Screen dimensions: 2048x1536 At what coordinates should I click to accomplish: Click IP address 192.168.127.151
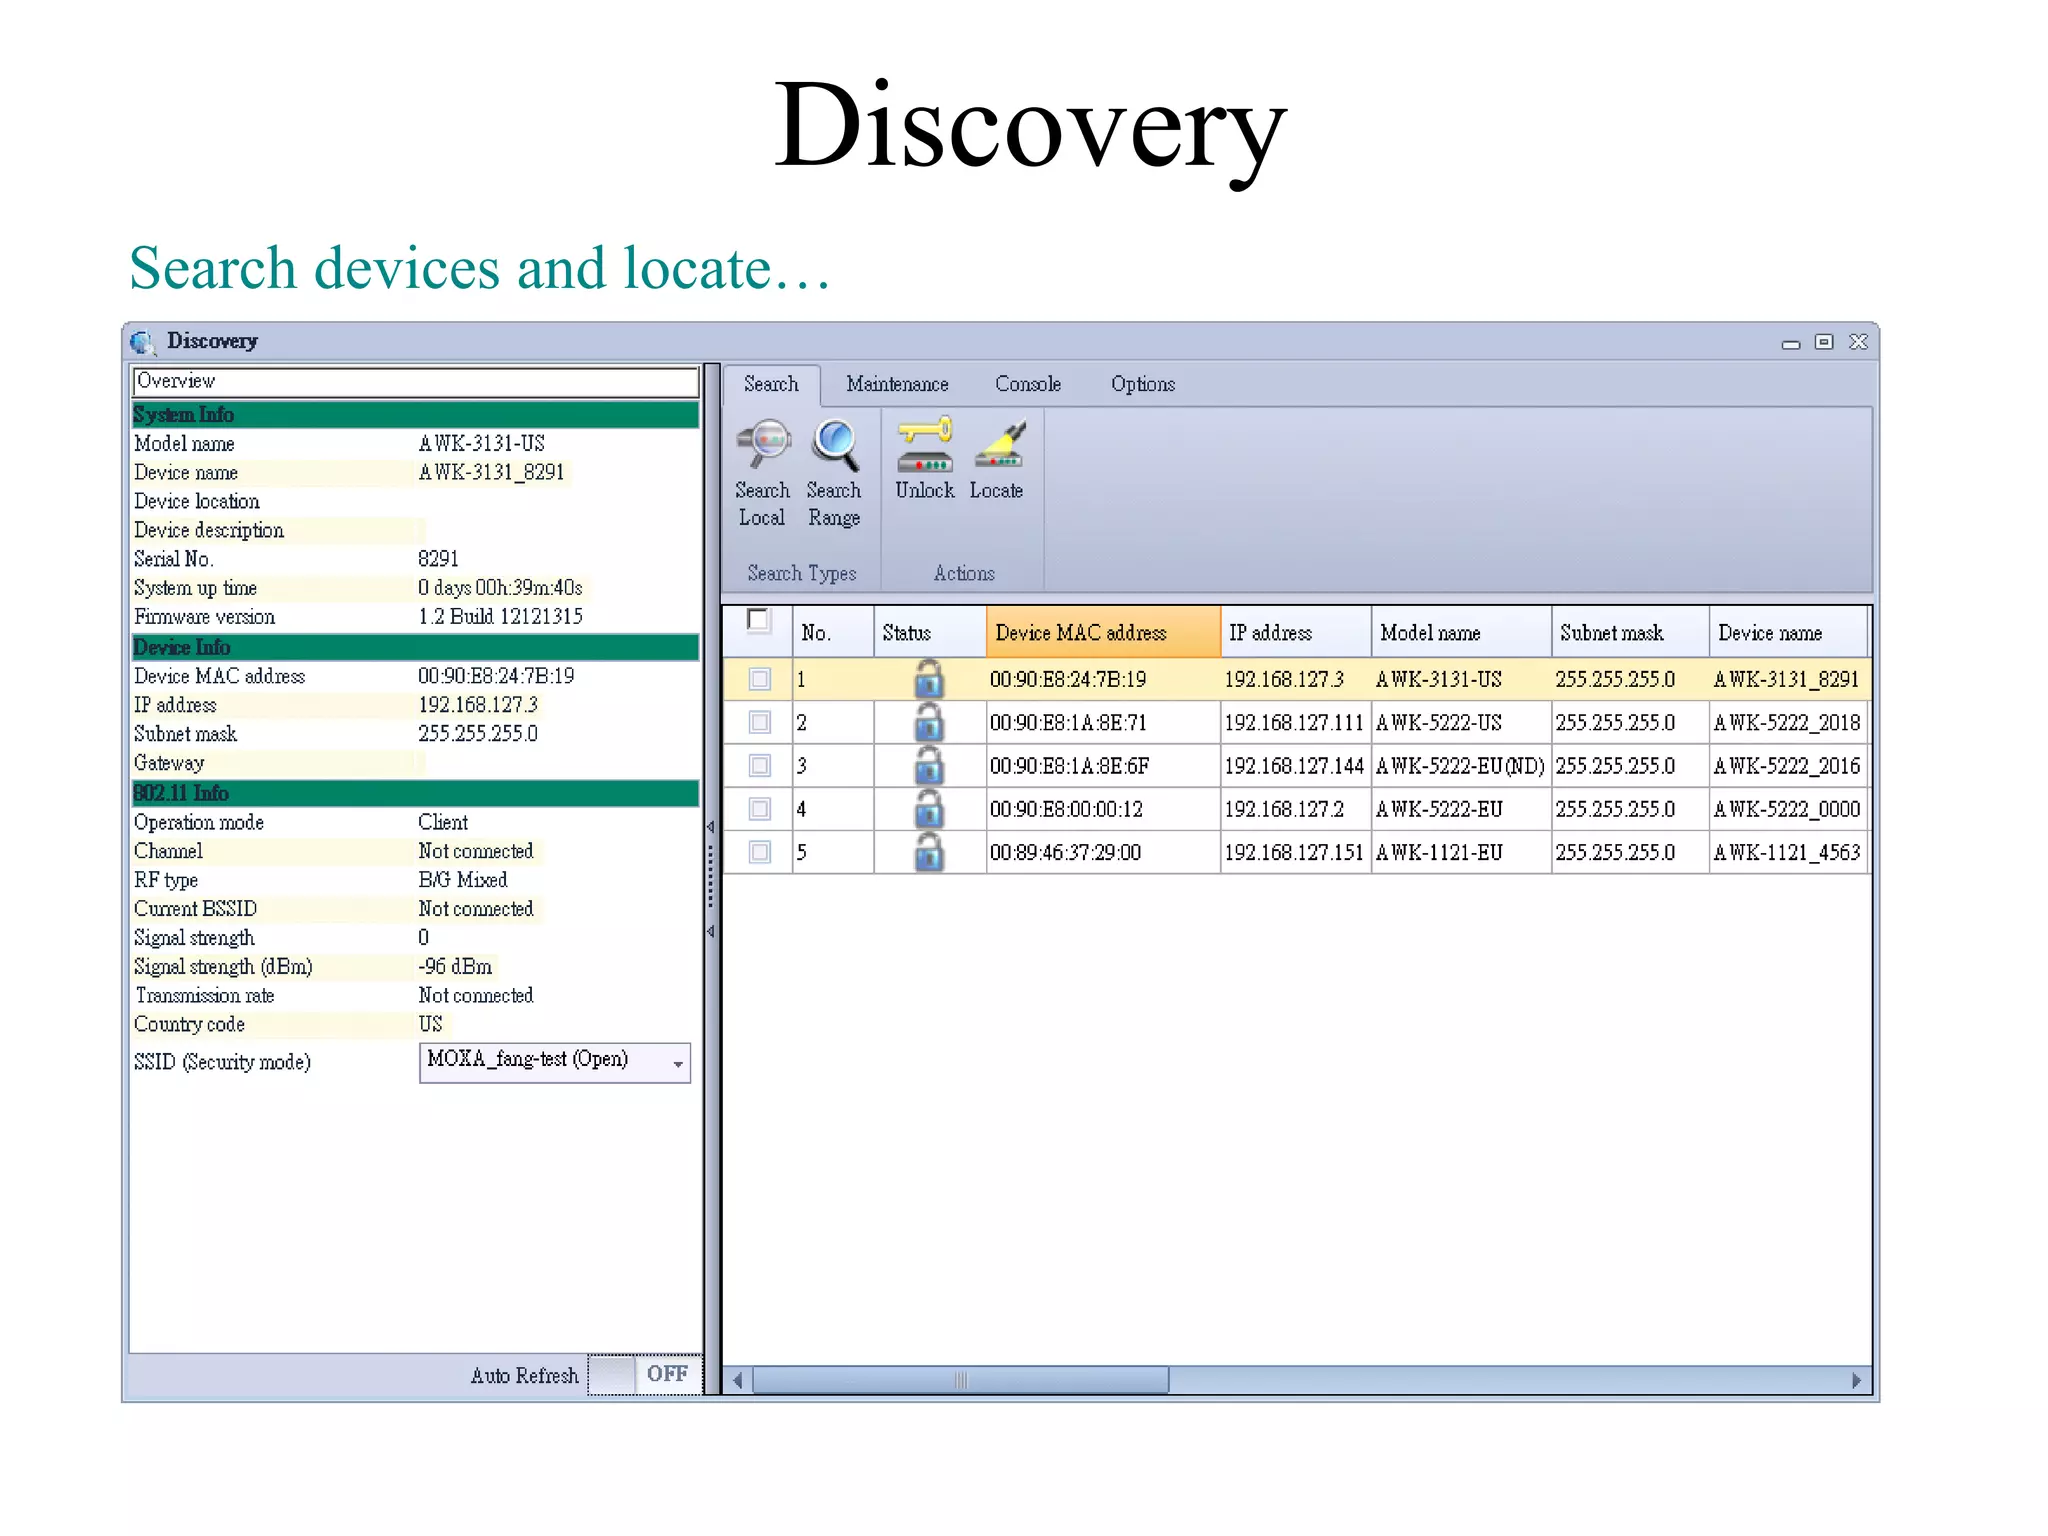(x=1294, y=853)
